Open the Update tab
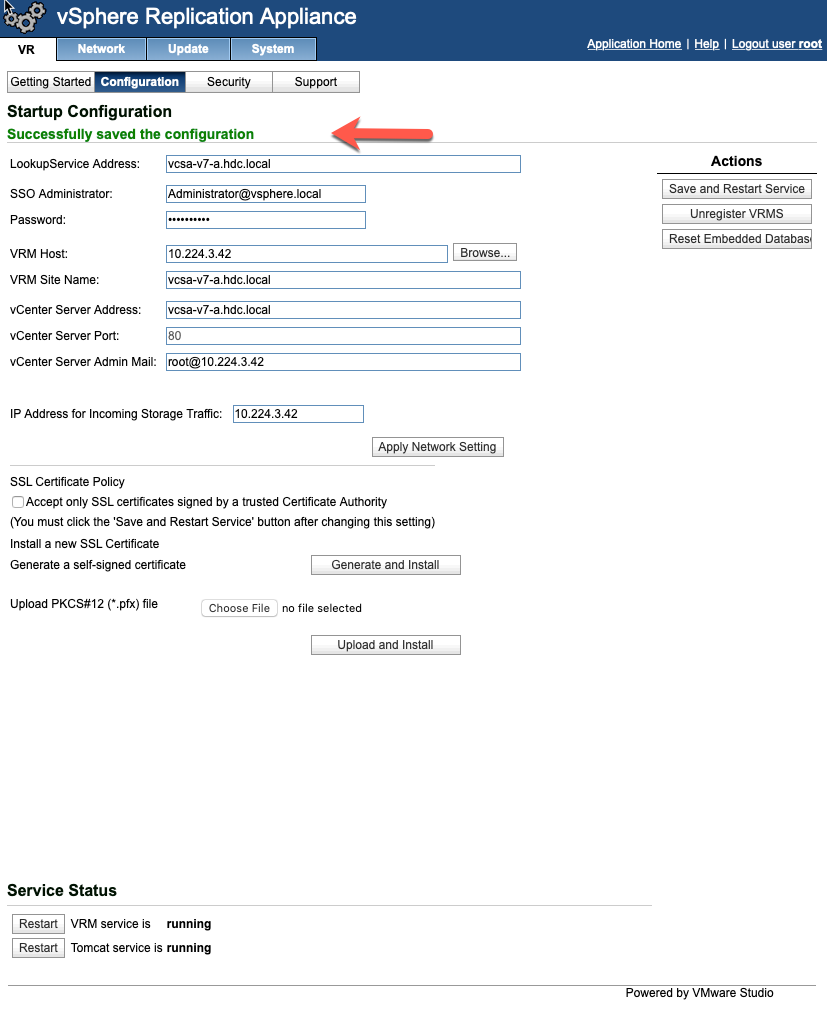 (x=188, y=49)
